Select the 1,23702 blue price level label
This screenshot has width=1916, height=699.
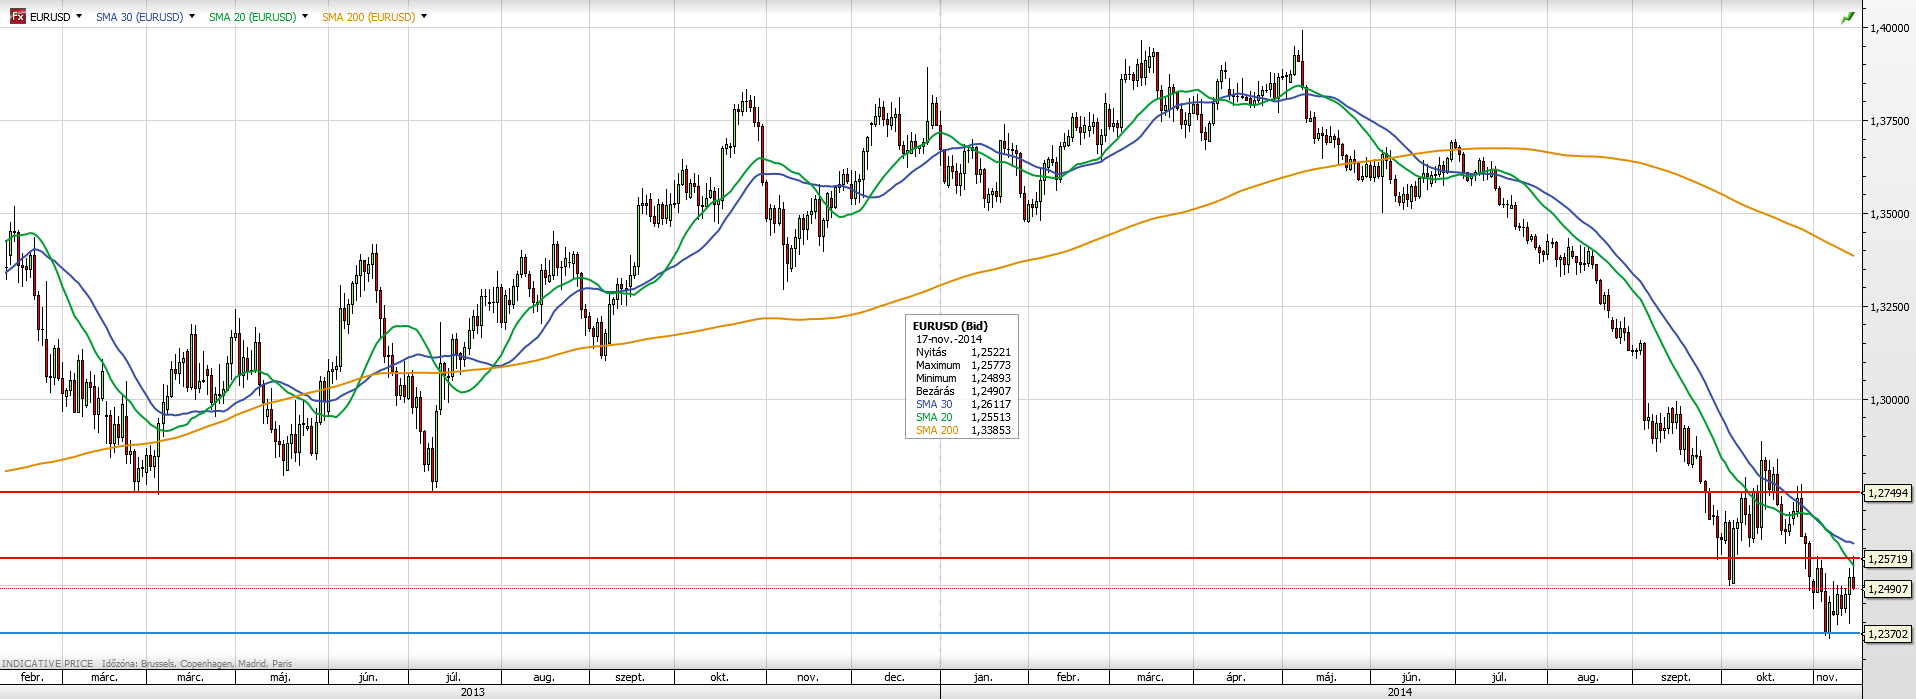pos(1888,634)
